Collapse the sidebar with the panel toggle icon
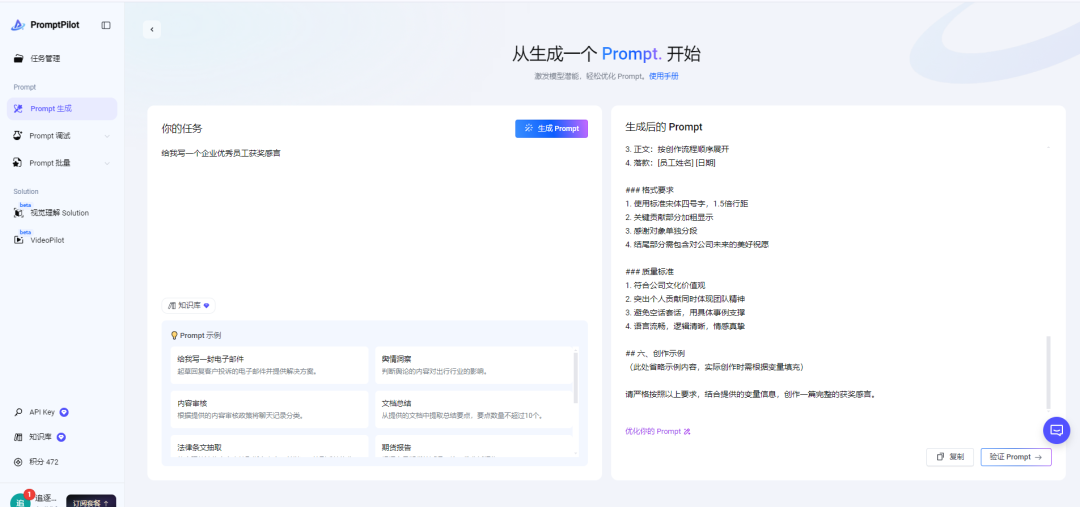 (x=105, y=25)
